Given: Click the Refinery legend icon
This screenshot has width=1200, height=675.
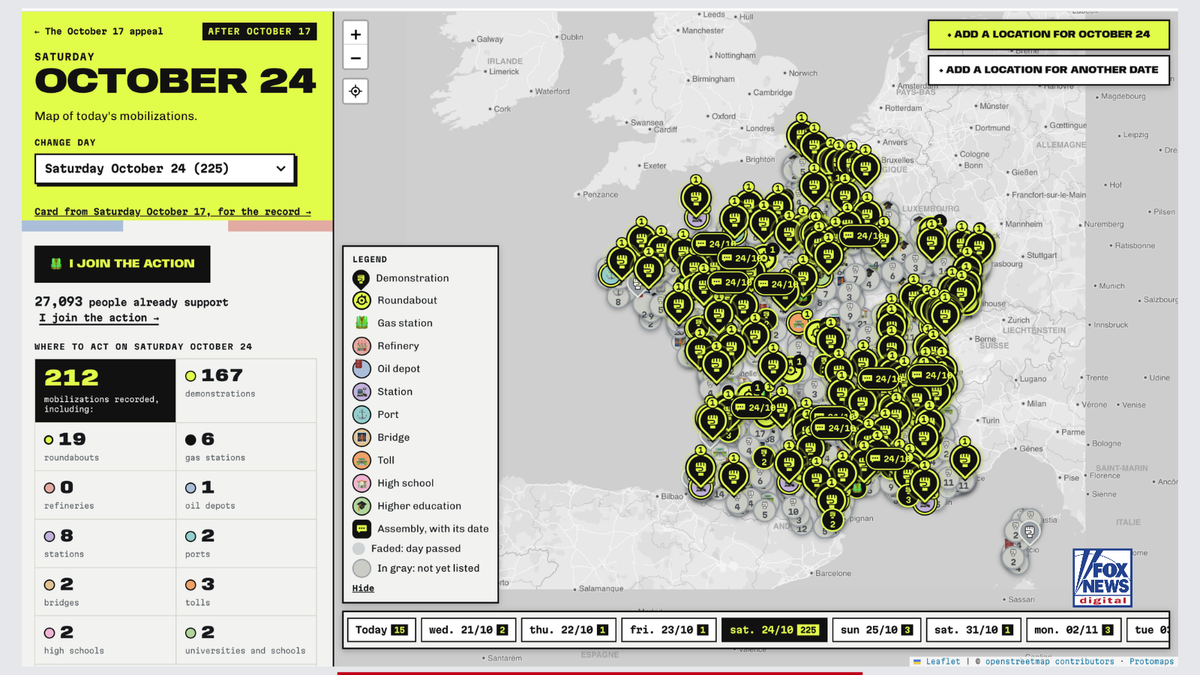Looking at the screenshot, I should click(x=361, y=346).
